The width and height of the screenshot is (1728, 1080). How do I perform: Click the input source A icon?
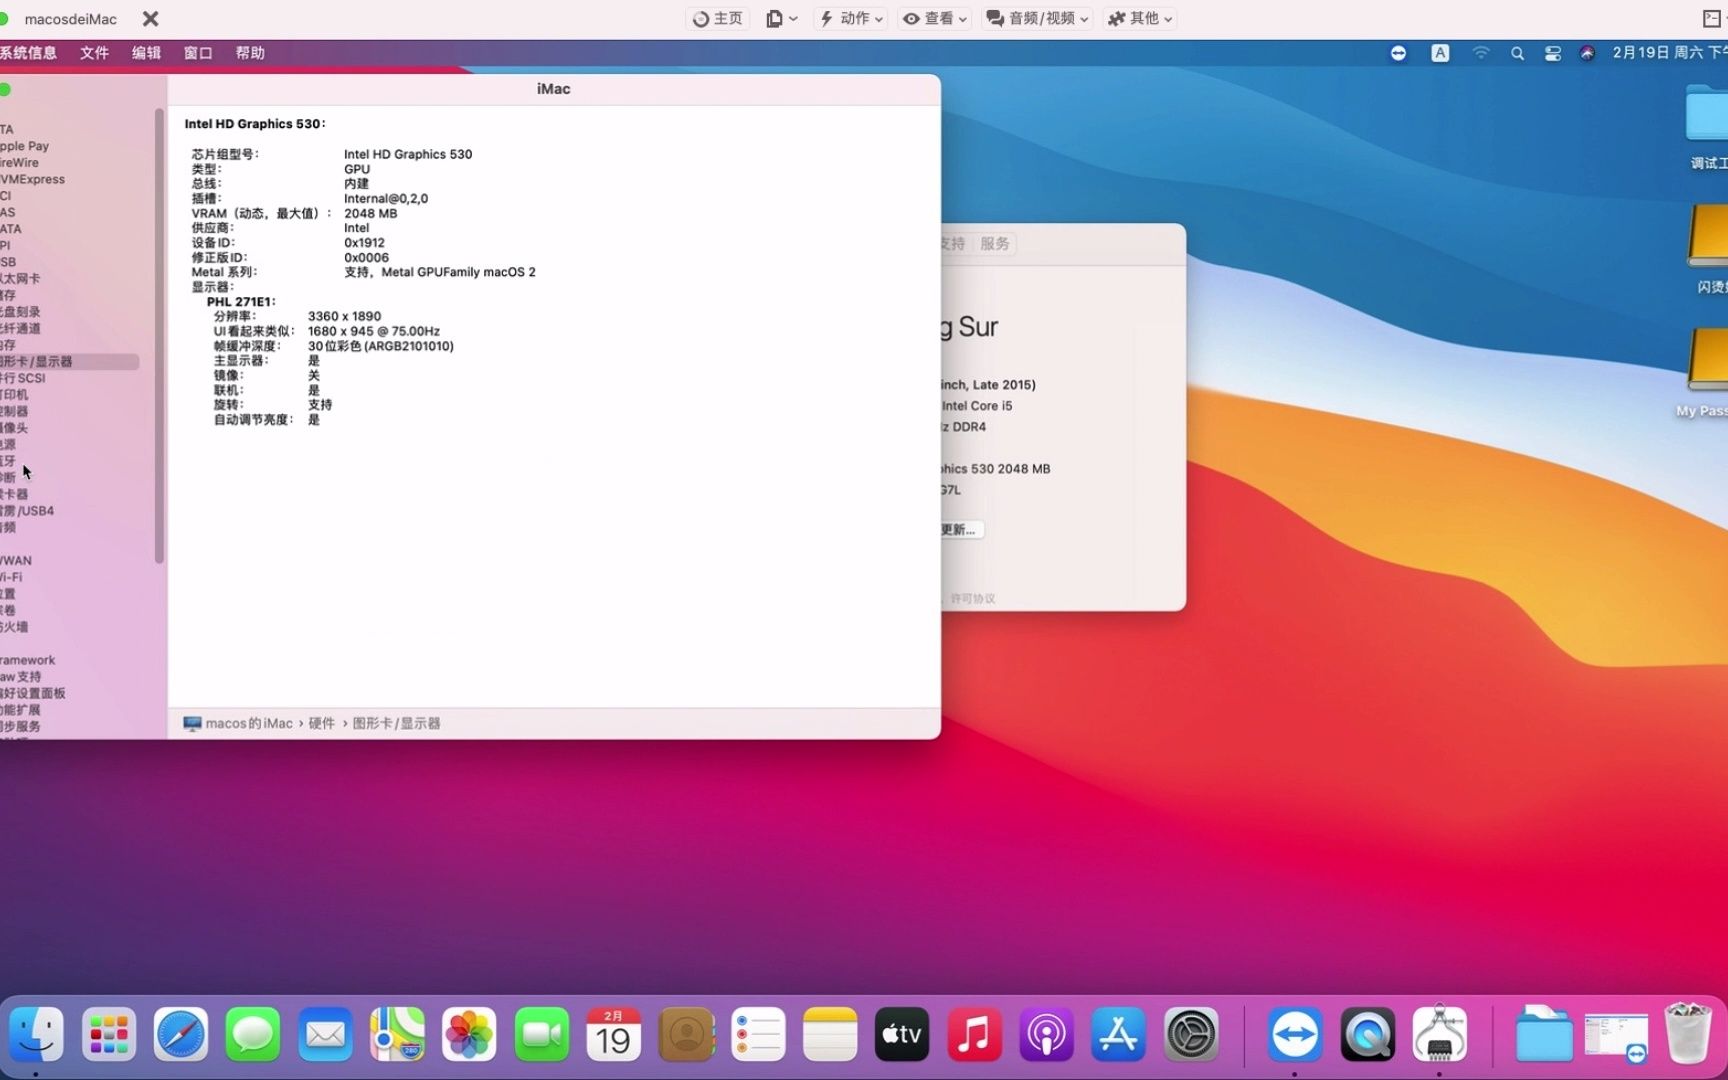pos(1440,53)
